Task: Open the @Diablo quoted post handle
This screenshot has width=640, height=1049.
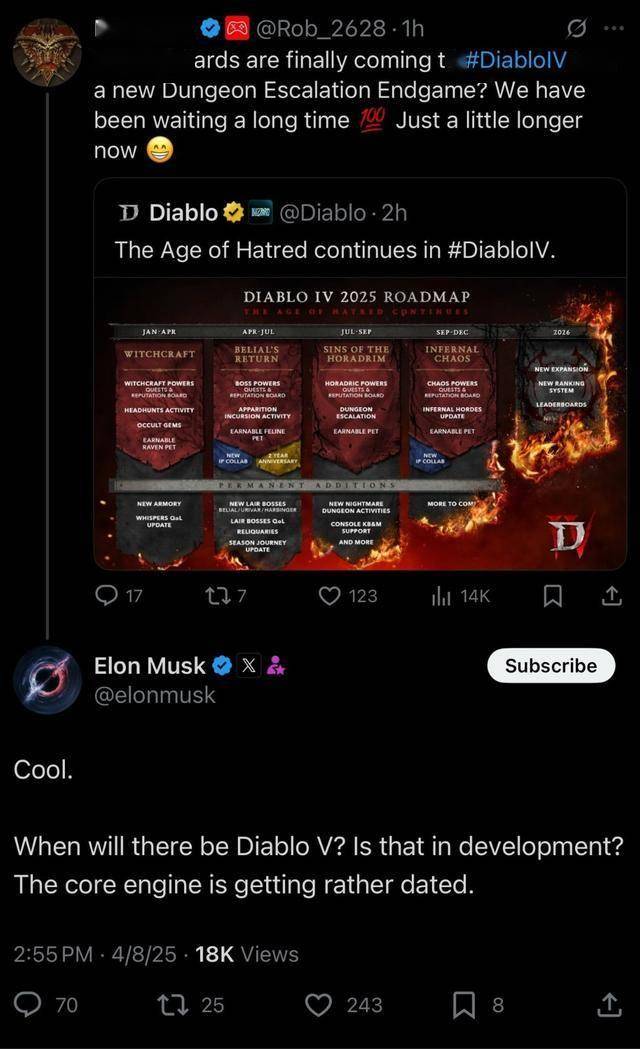Action: click(x=322, y=212)
